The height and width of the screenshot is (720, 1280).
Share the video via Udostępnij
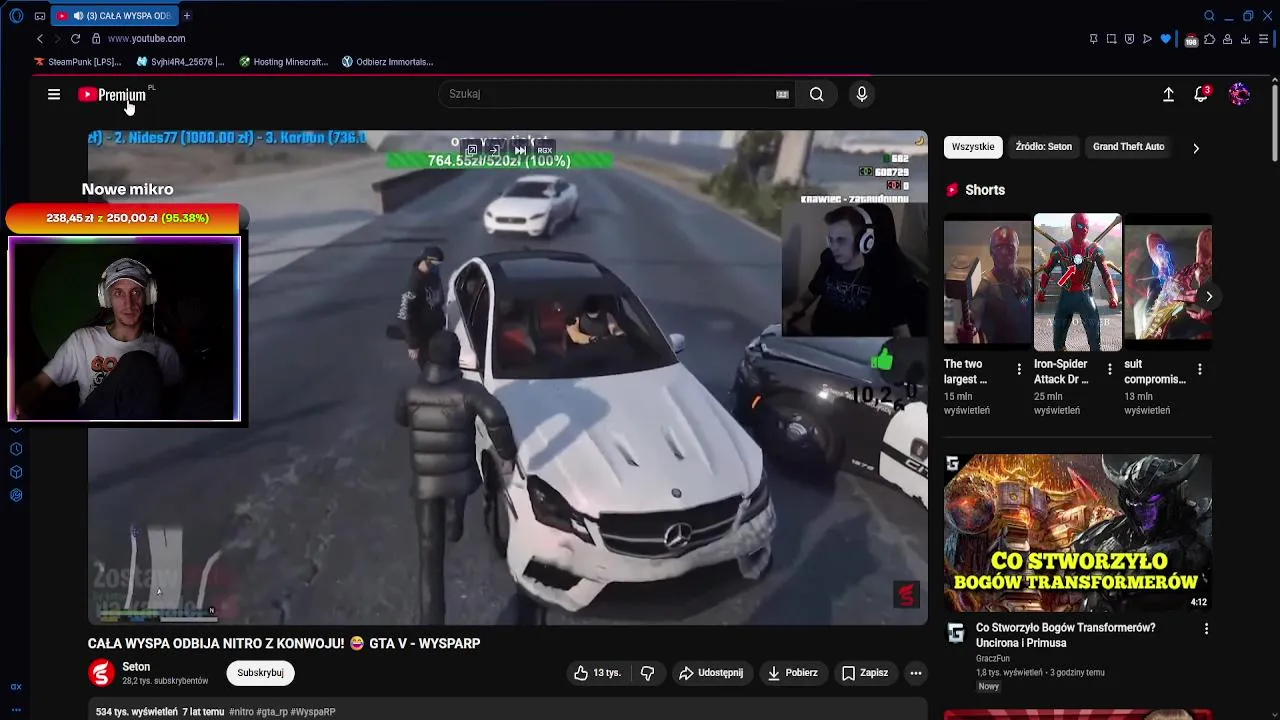[711, 673]
